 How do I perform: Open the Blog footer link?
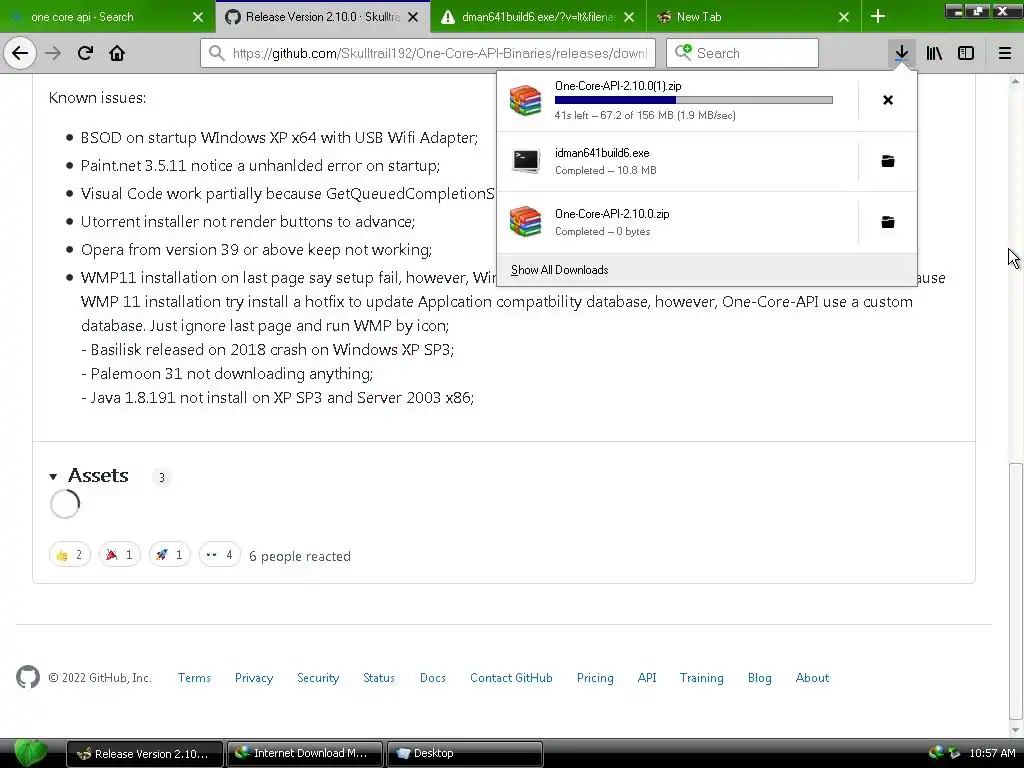pos(760,678)
